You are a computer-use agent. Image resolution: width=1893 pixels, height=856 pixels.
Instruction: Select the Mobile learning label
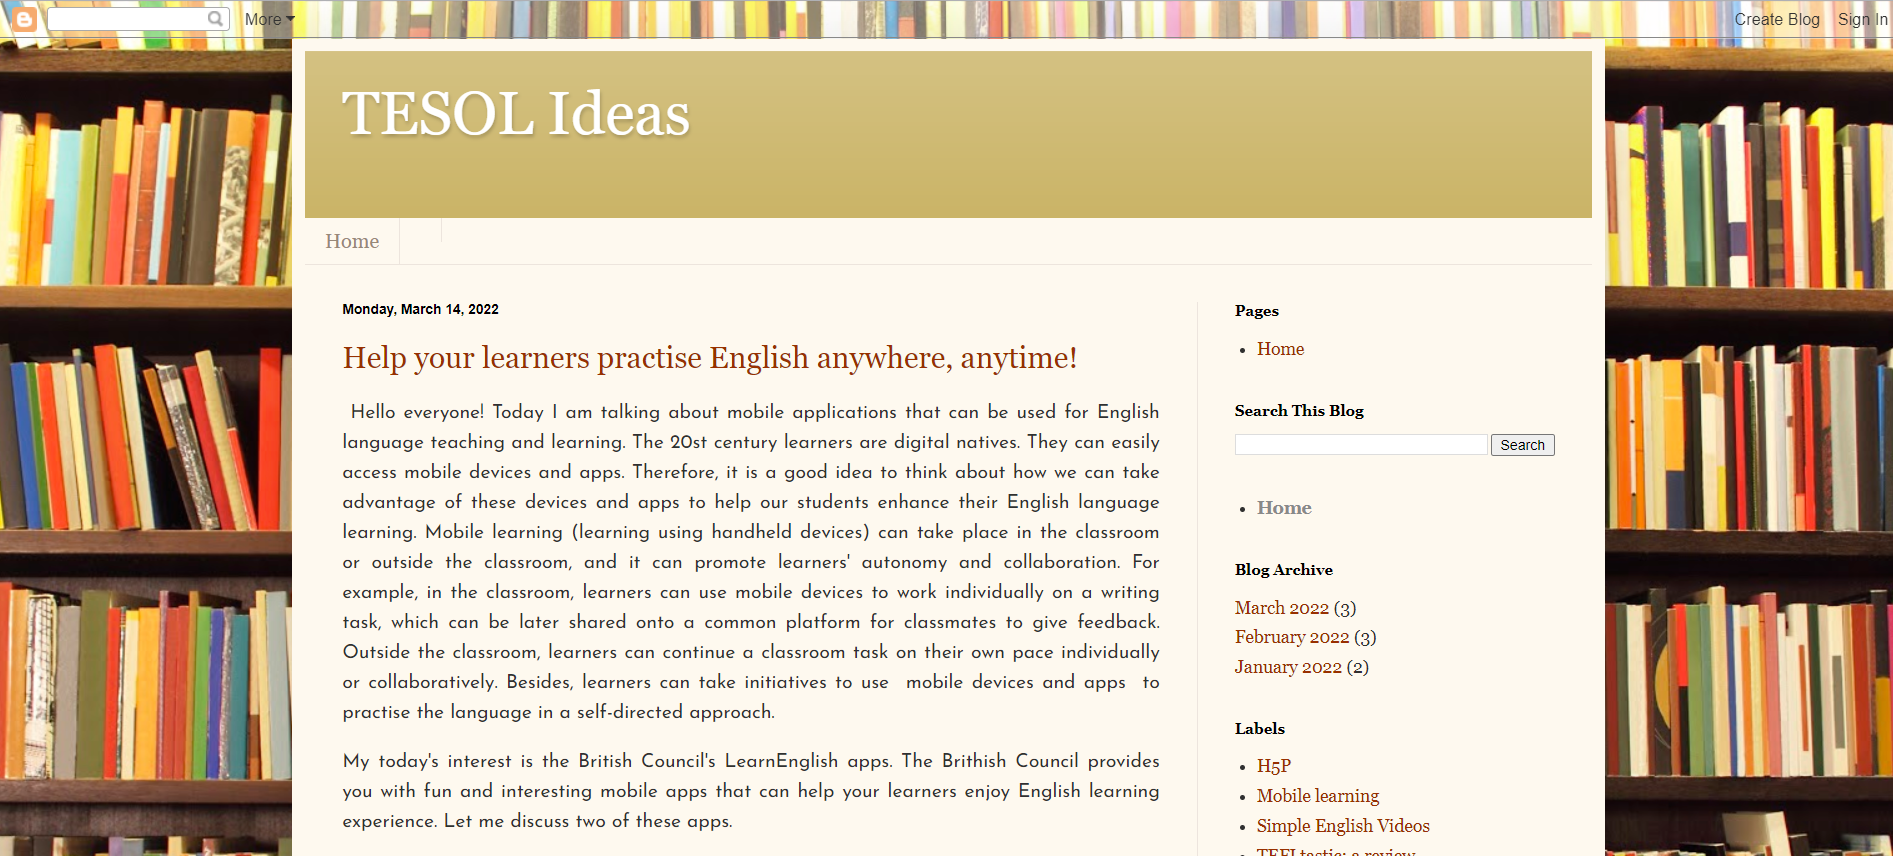click(1317, 796)
